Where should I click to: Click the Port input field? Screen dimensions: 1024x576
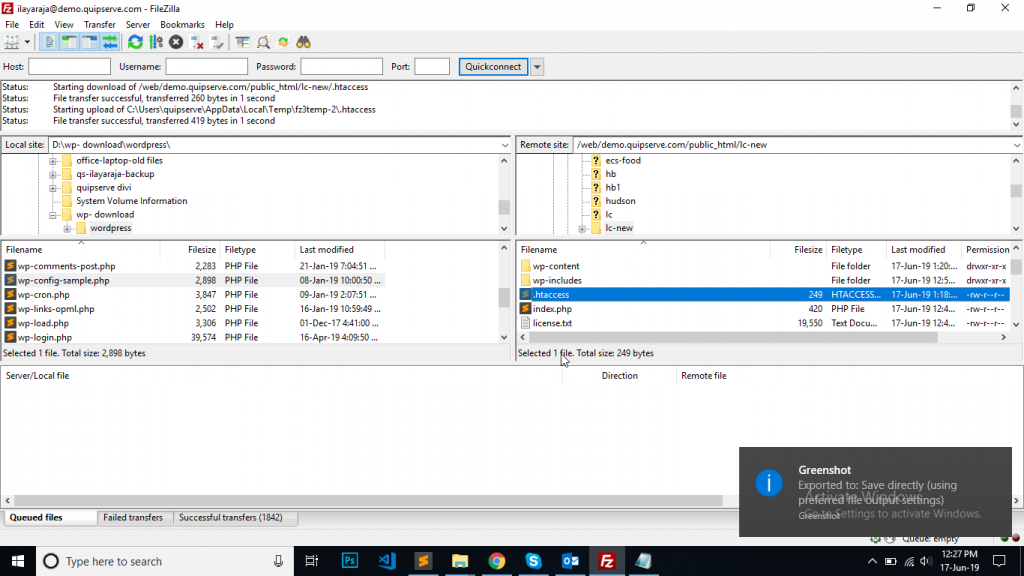coord(432,67)
